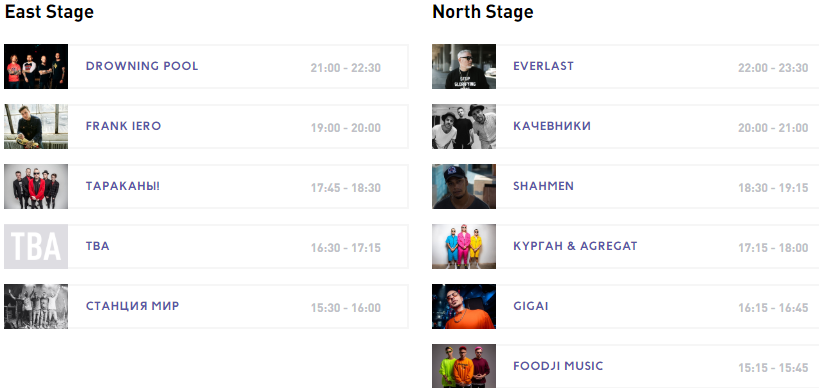Follow the FRANK IERO name link

click(x=123, y=126)
